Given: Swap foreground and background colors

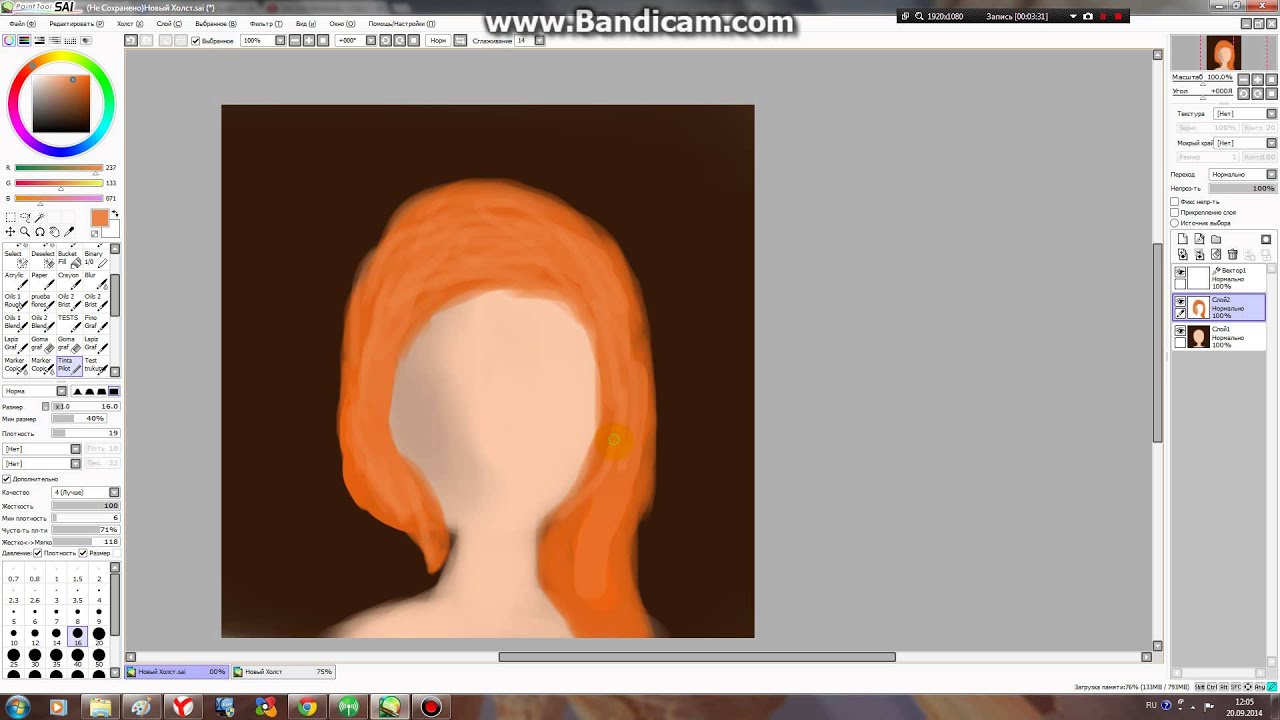Looking at the screenshot, I should (115, 214).
